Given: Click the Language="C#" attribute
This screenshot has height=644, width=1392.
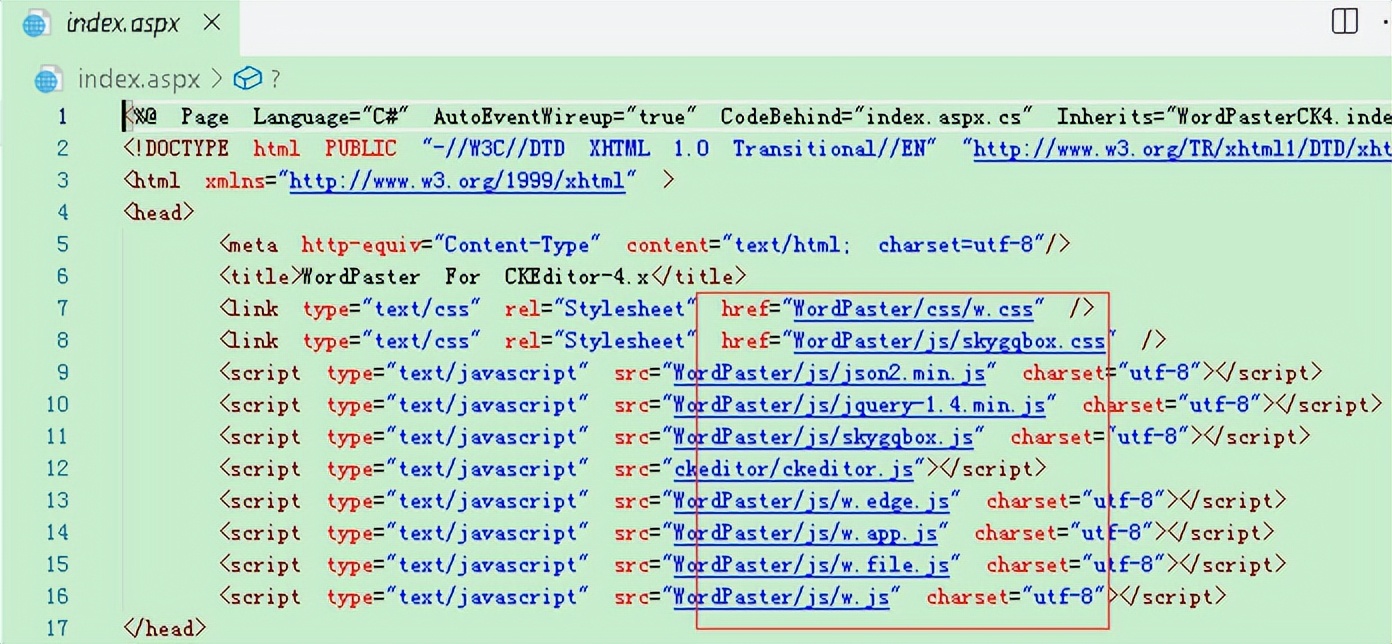Looking at the screenshot, I should pyautogui.click(x=329, y=117).
